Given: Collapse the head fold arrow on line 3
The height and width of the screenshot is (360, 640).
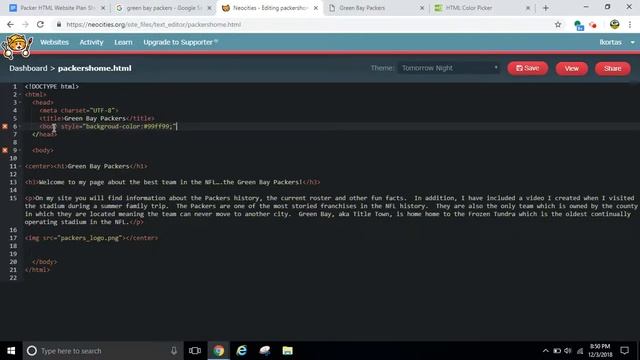Looking at the screenshot, I should [20, 102].
